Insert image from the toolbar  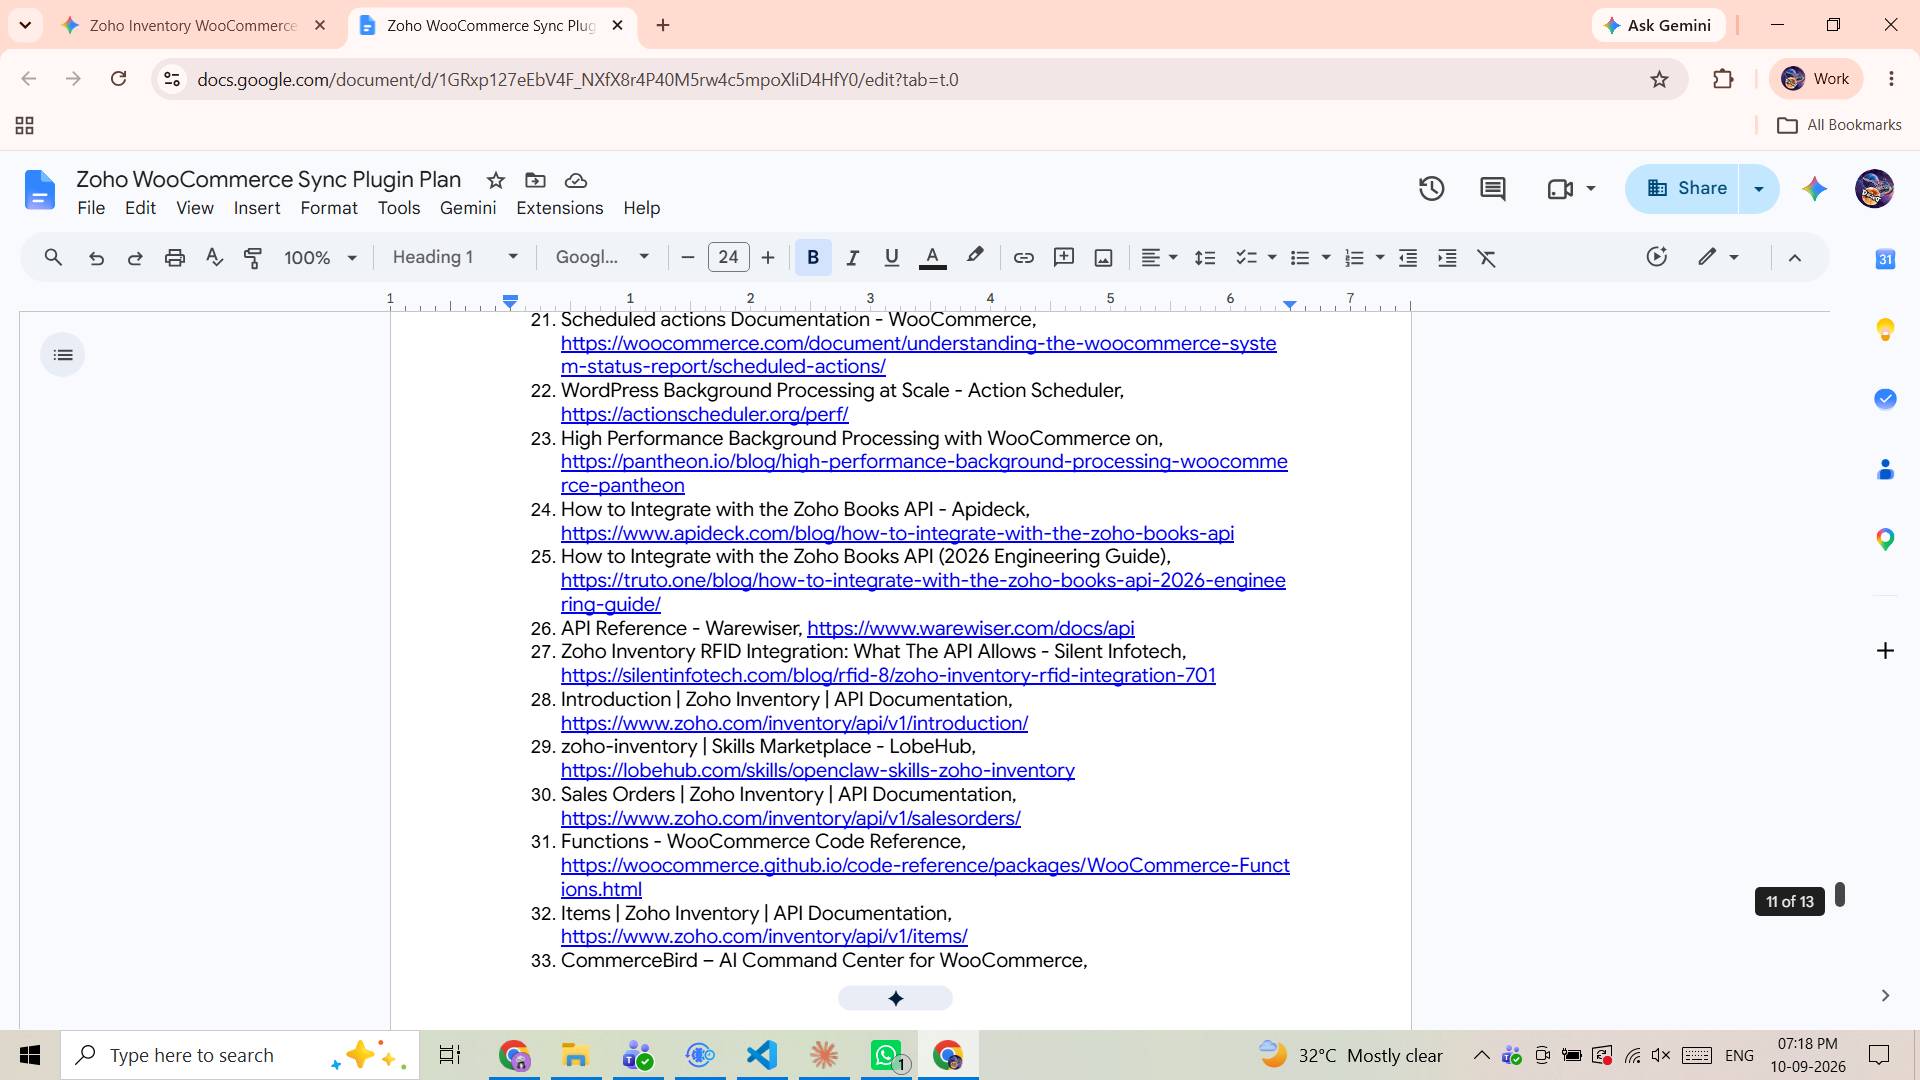[1103, 258]
